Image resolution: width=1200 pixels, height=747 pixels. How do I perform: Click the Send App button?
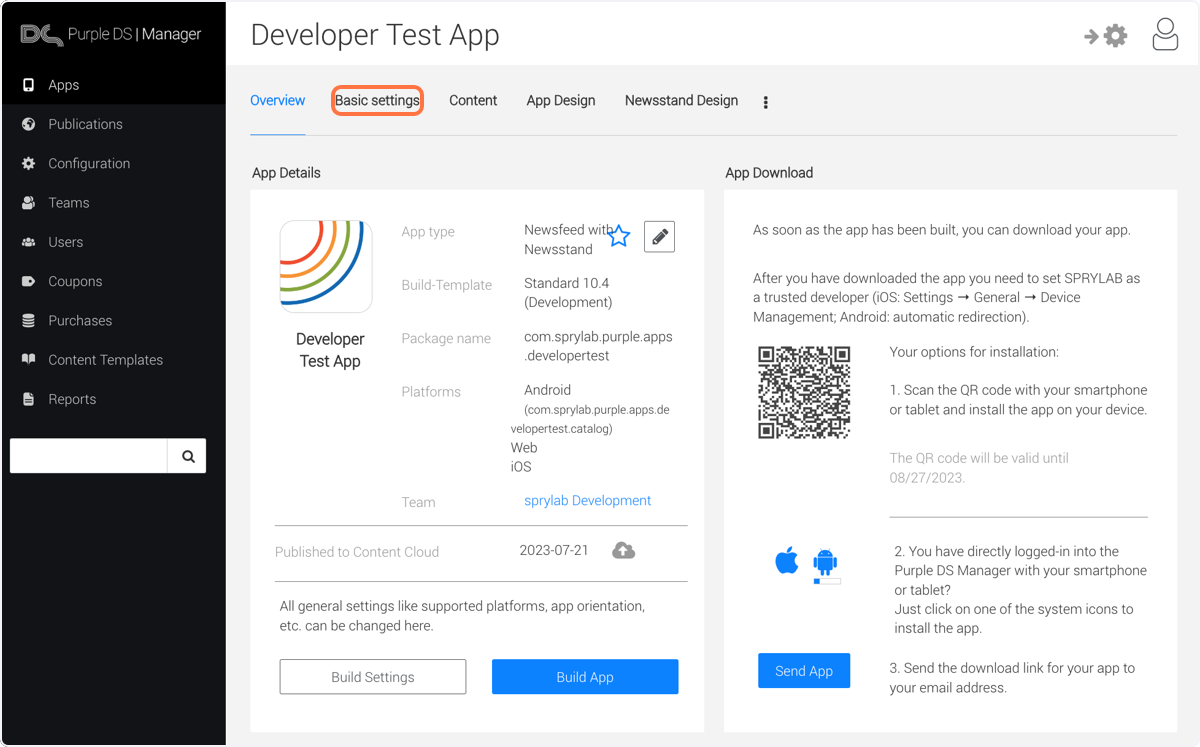click(x=804, y=671)
